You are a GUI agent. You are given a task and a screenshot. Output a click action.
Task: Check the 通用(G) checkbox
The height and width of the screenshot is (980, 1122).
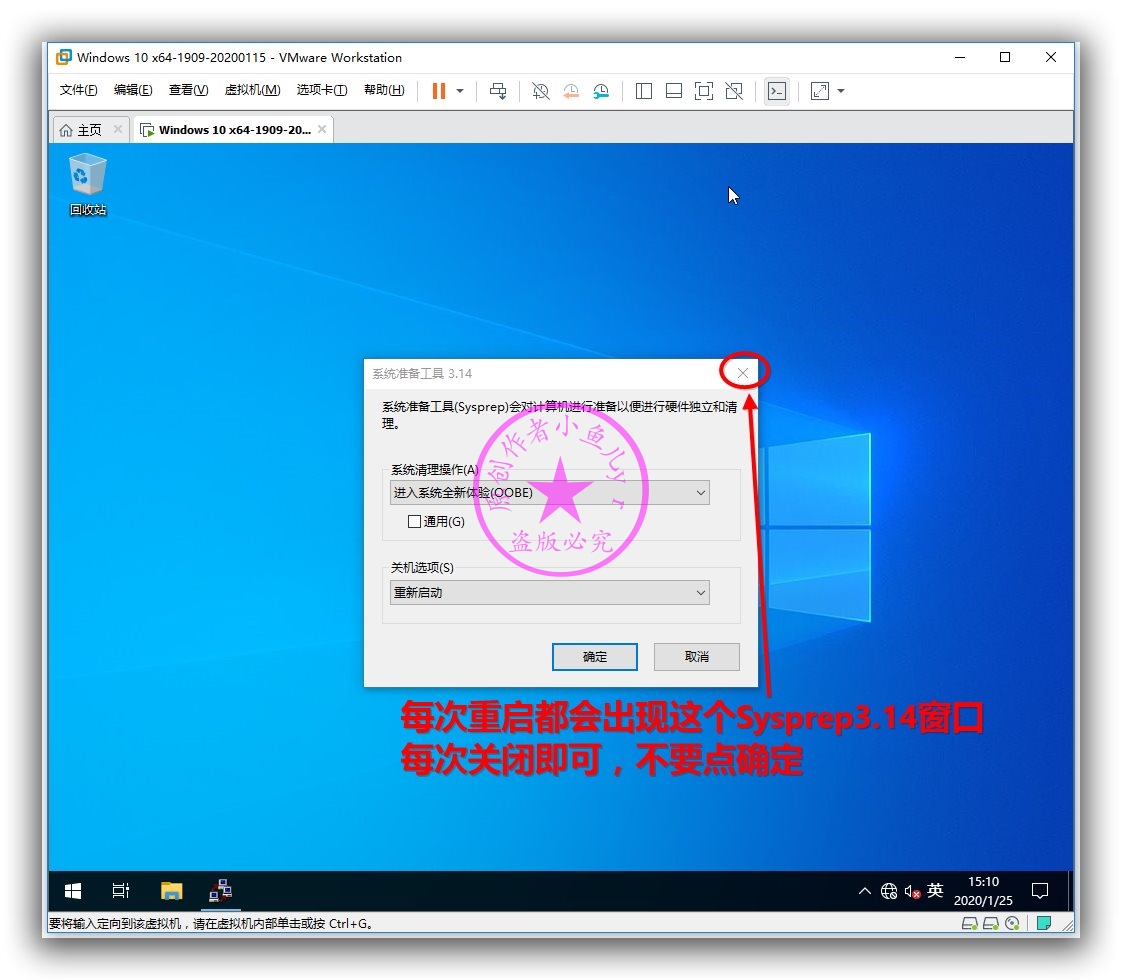point(414,521)
